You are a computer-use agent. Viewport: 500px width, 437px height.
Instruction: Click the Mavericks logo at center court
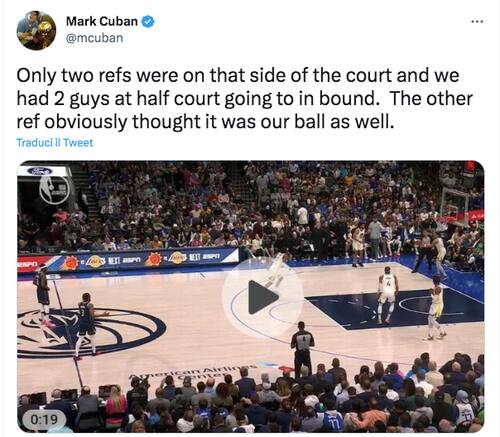(87, 333)
